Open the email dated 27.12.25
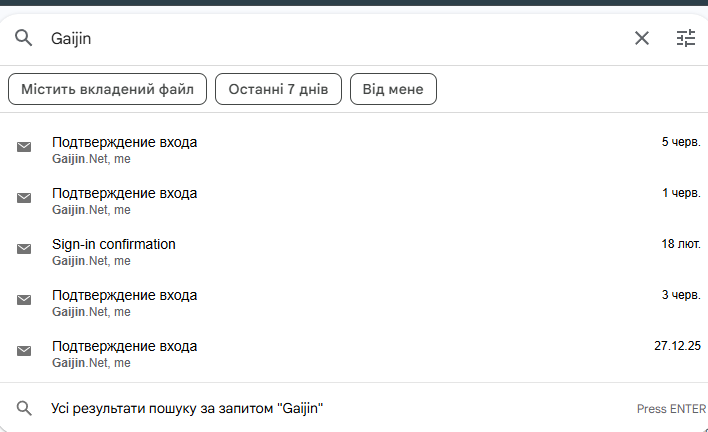The height and width of the screenshot is (432, 708). [x=354, y=354]
